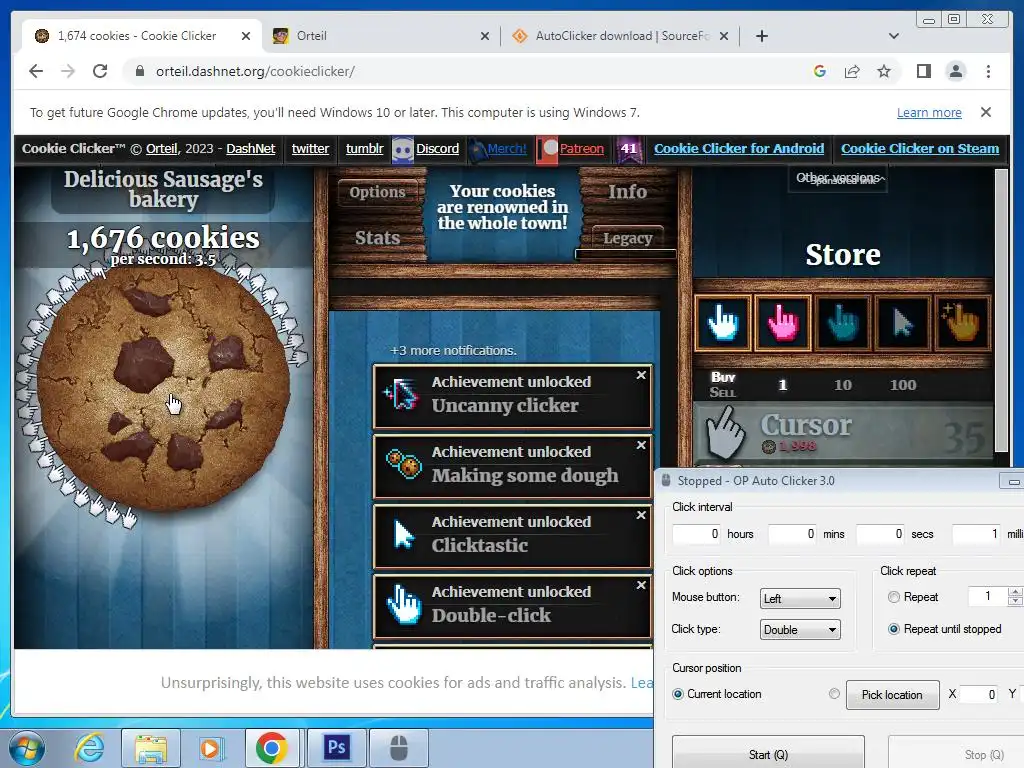Adjust the repeat count stepper arrows
Image resolution: width=1024 pixels, height=768 pixels.
[1015, 596]
